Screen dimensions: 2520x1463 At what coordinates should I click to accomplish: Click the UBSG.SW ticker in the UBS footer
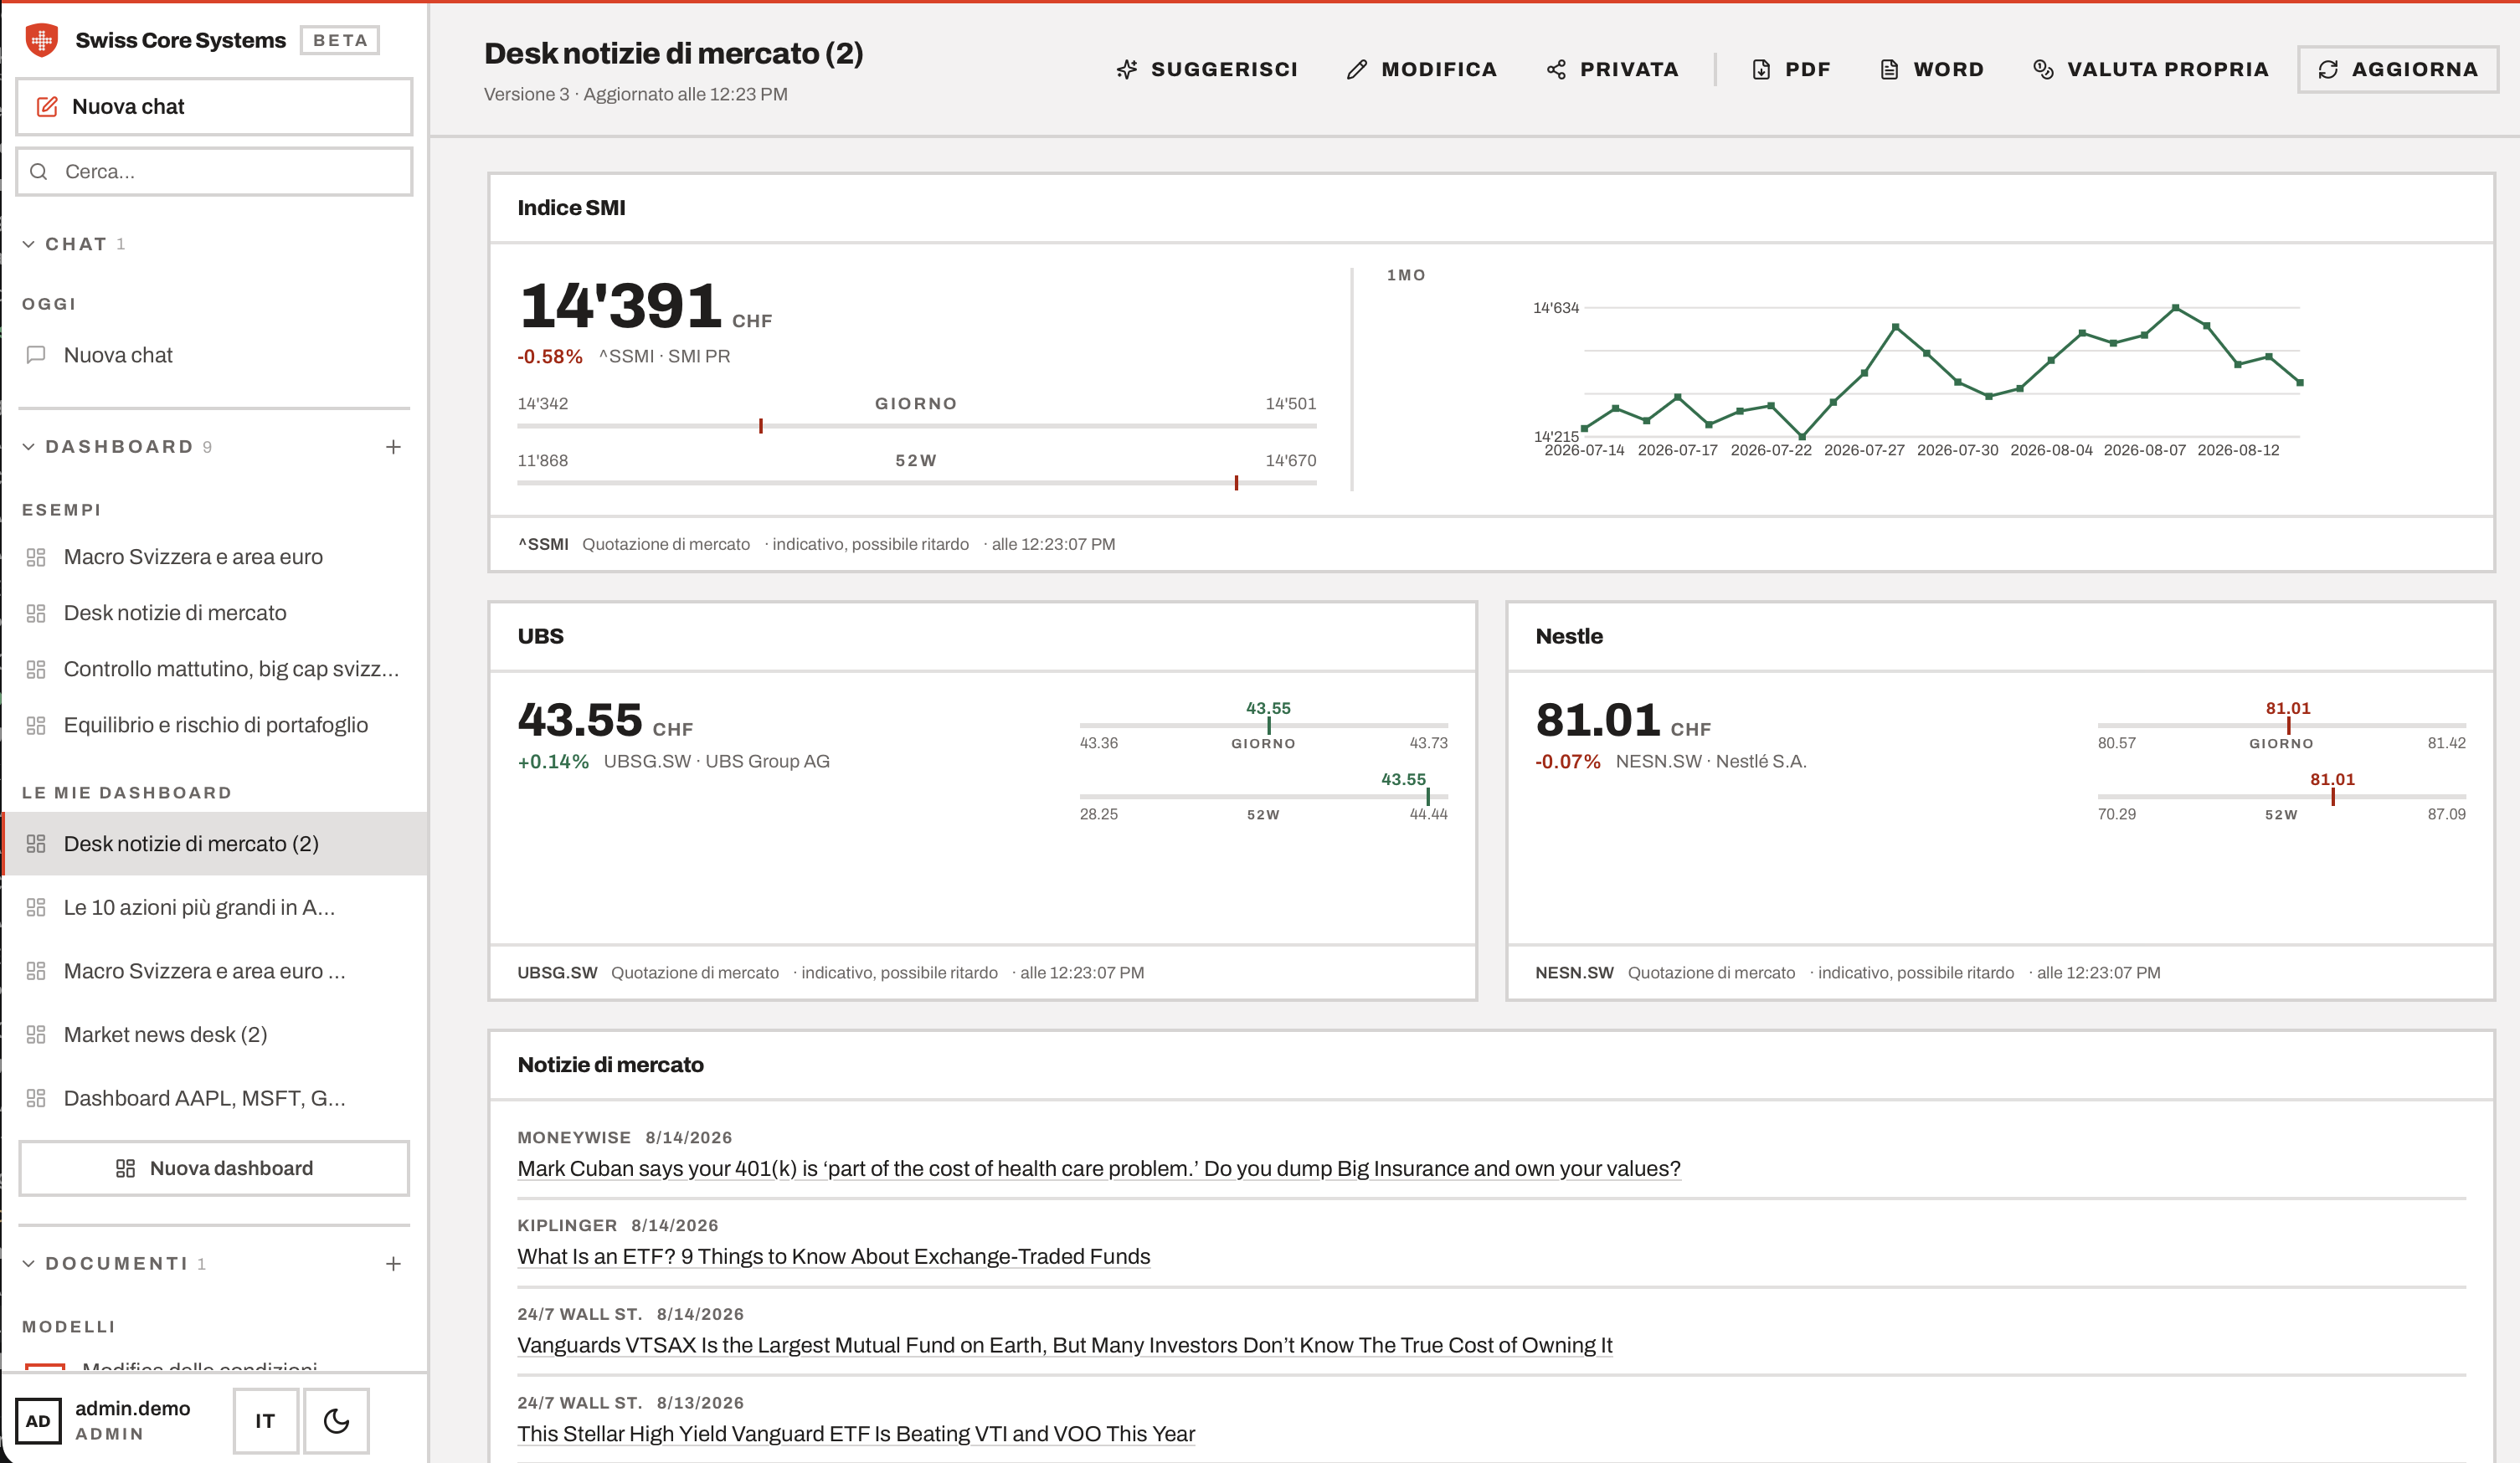pyautogui.click(x=557, y=973)
